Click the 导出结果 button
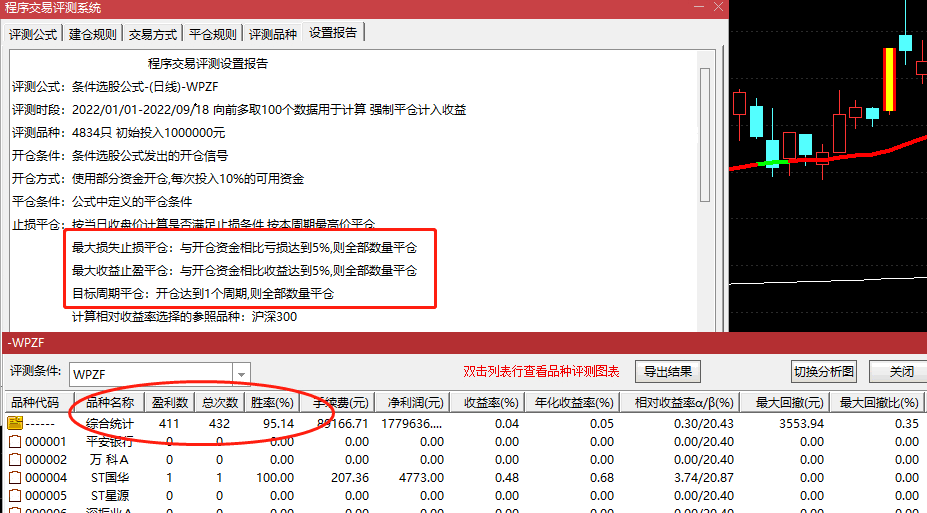 [x=668, y=372]
